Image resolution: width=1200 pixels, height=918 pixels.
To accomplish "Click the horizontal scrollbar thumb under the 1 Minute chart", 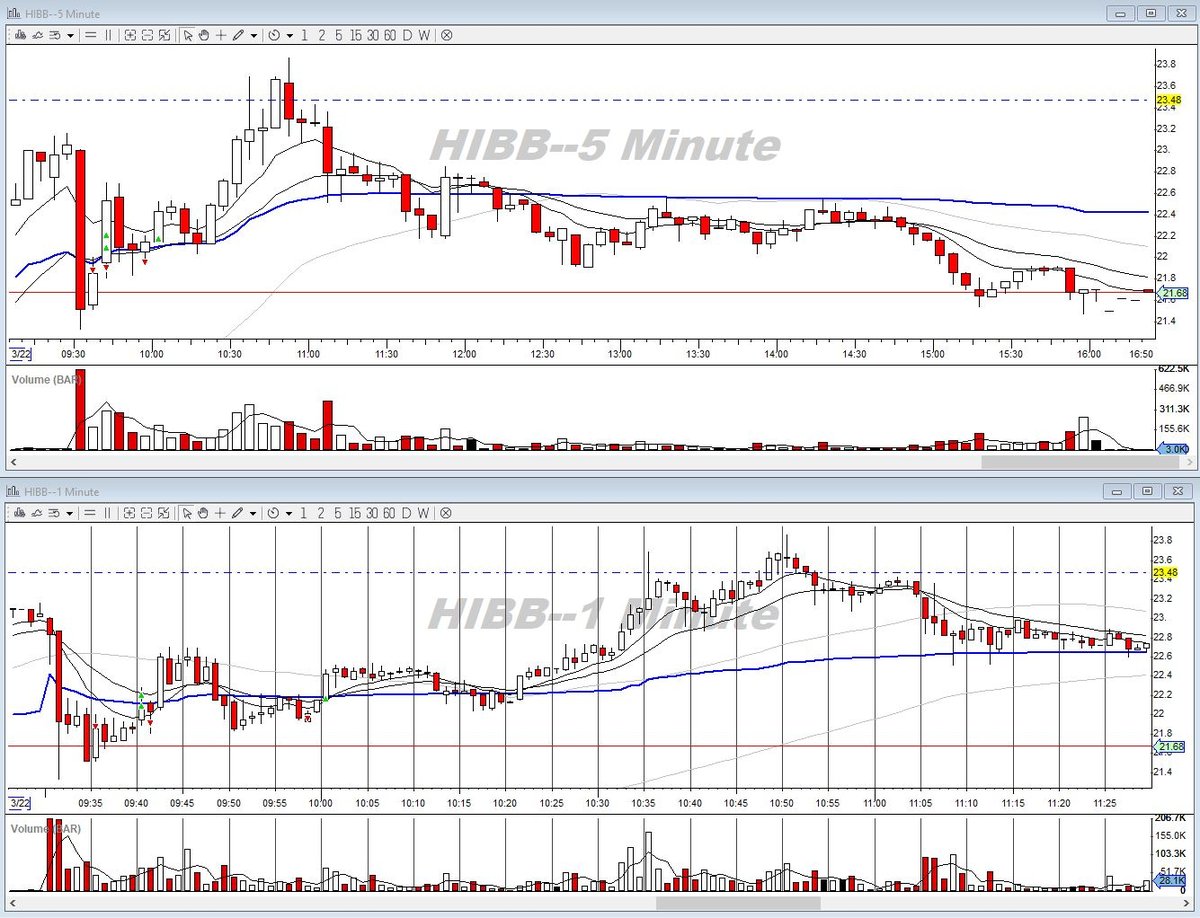I will coord(737,903).
